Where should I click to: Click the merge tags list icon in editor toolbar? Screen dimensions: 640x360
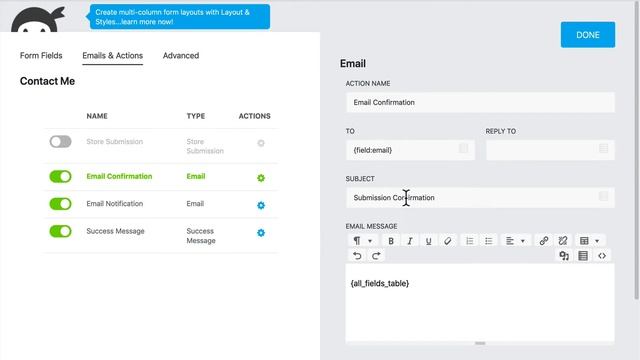[583, 256]
